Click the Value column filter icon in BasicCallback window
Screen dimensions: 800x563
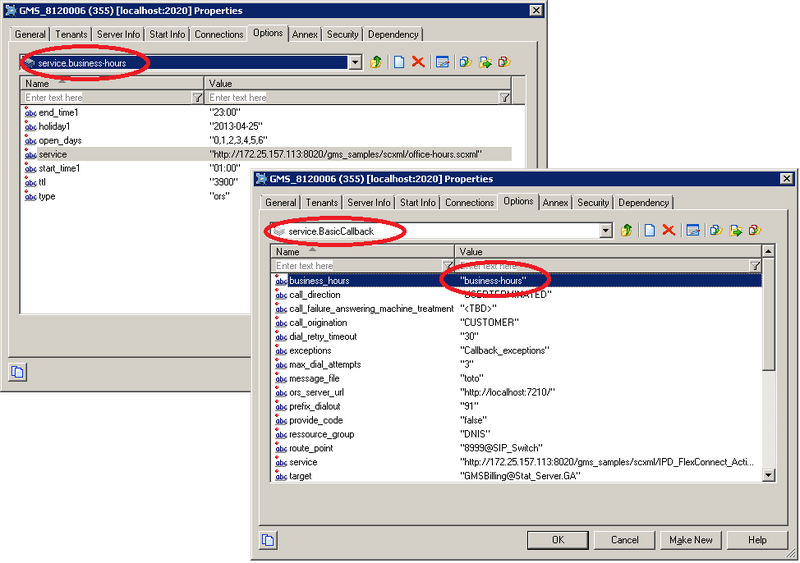click(x=755, y=266)
